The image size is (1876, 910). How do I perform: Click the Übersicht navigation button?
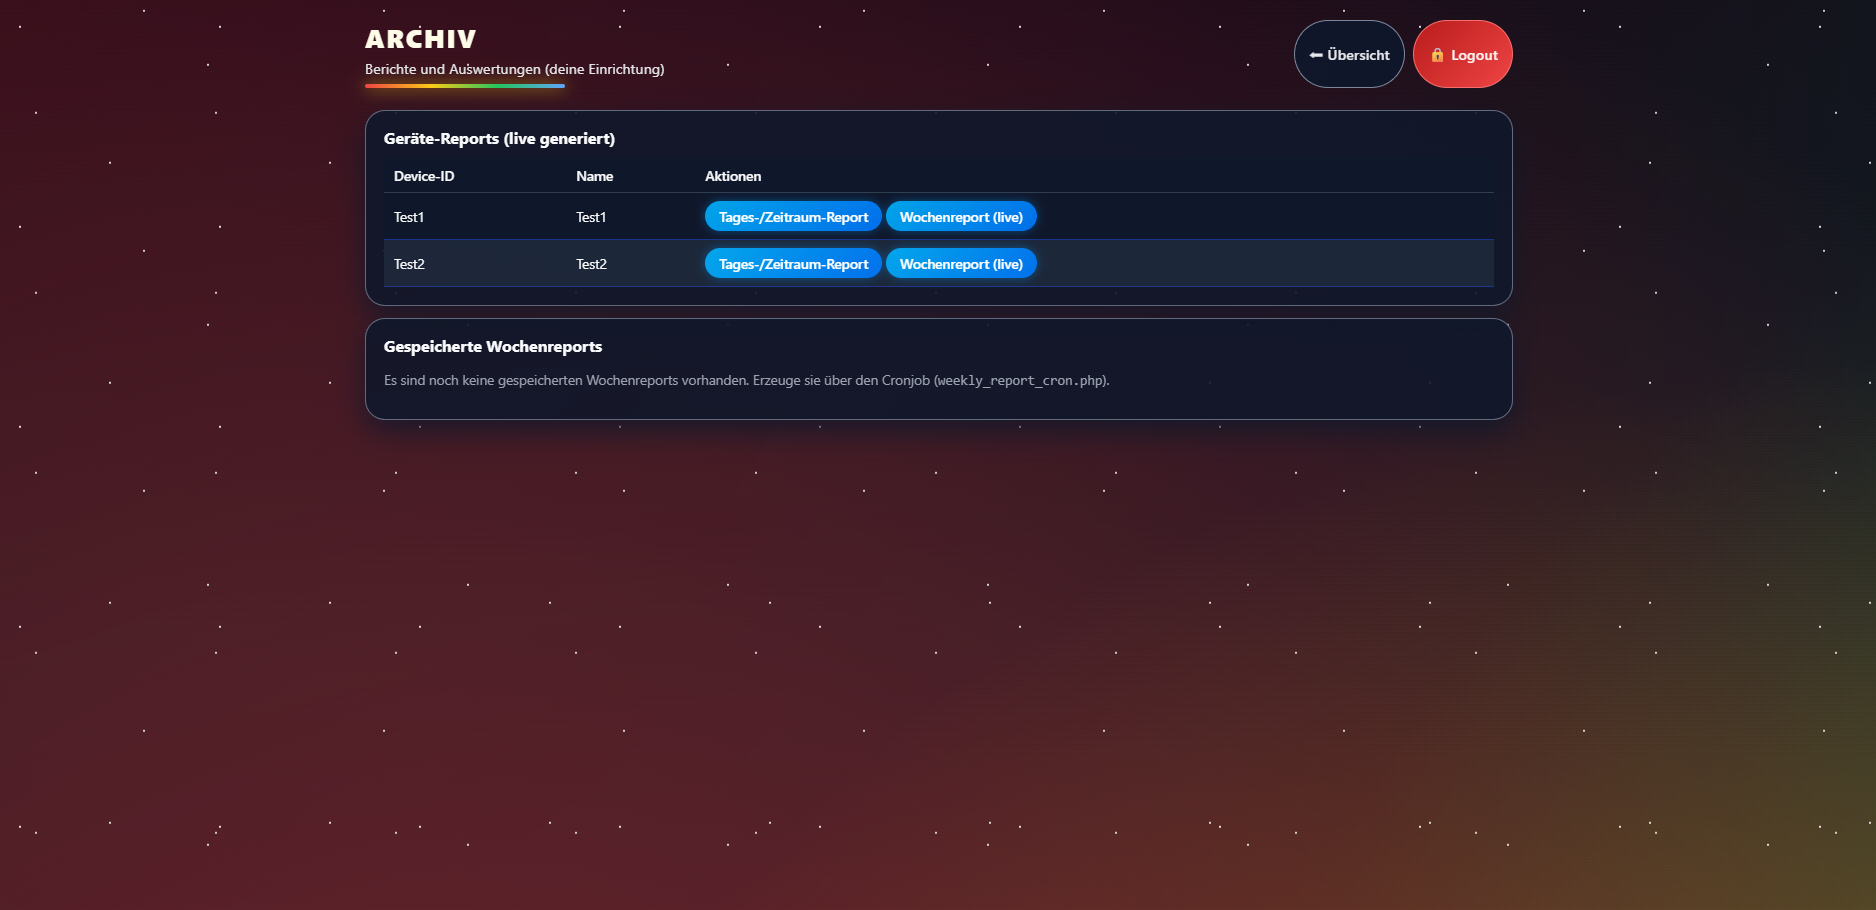(x=1349, y=55)
